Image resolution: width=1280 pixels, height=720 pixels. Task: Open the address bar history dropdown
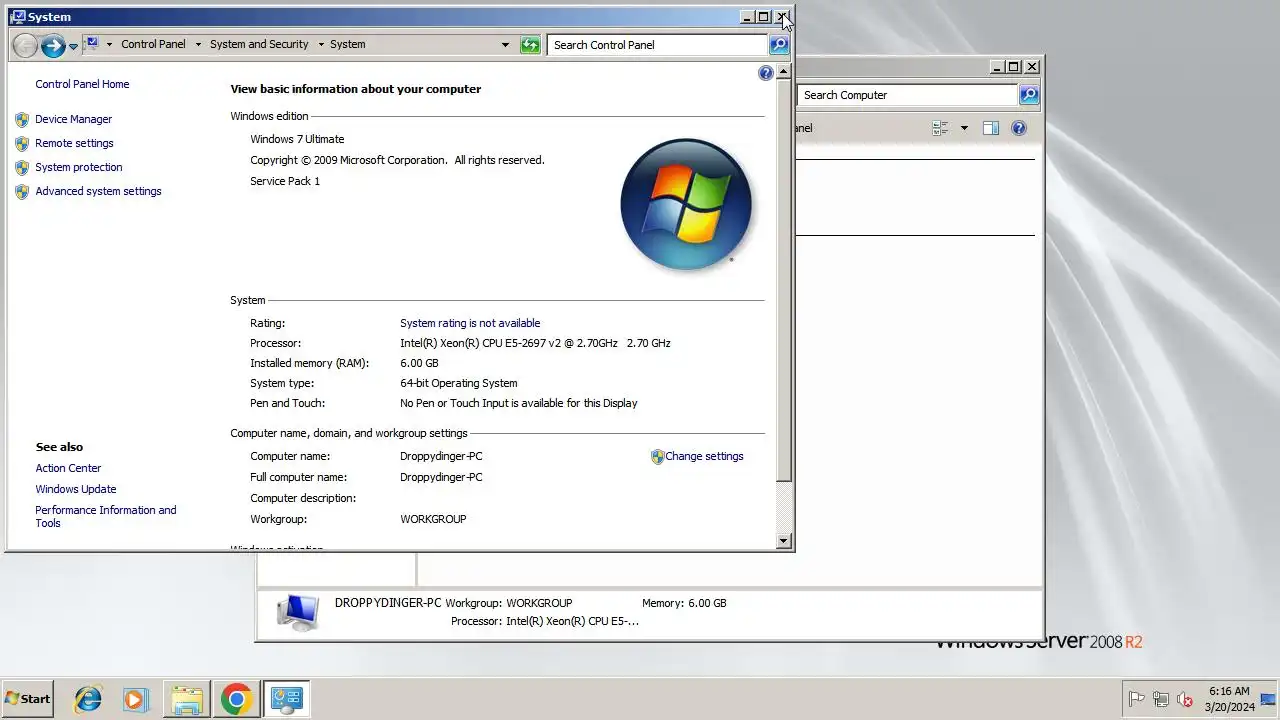[x=505, y=45]
